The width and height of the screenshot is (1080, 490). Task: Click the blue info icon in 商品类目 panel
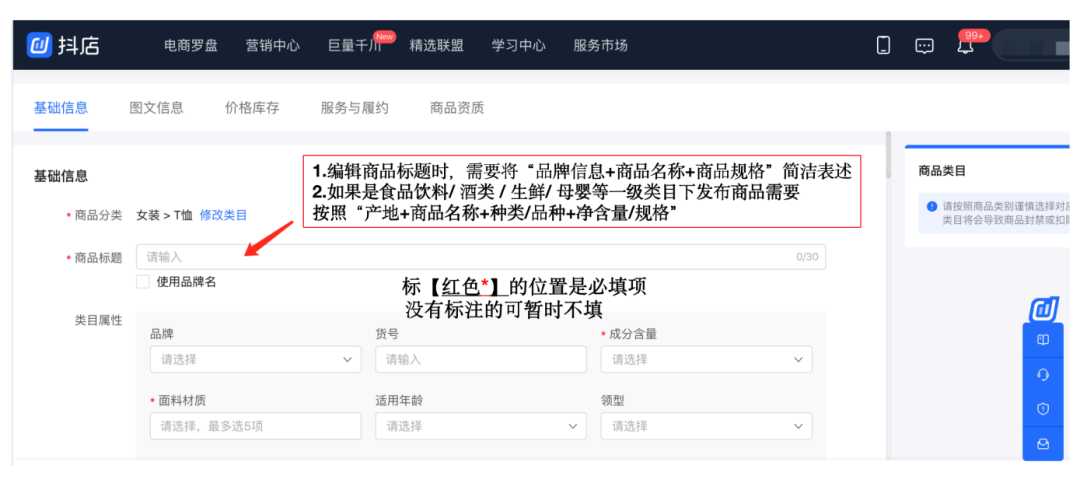(x=931, y=205)
